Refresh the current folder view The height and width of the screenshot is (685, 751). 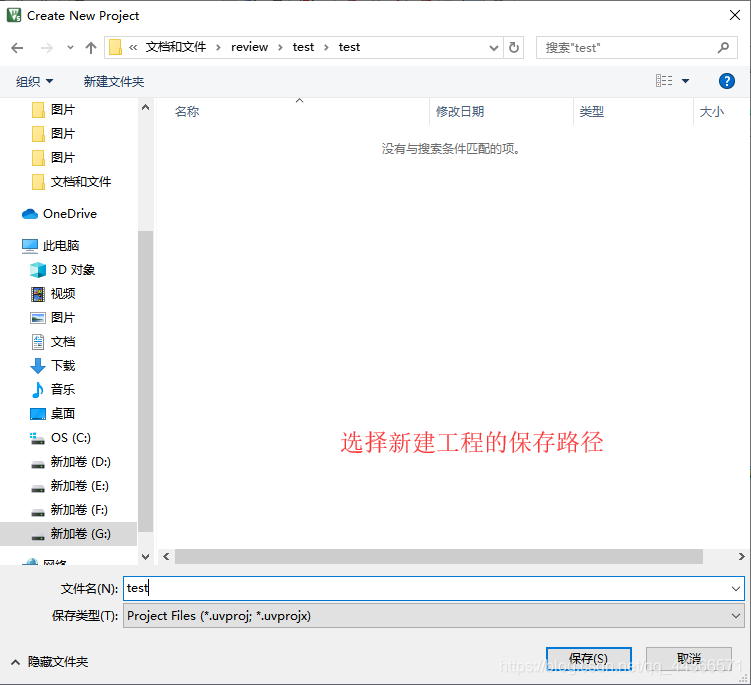[x=514, y=48]
